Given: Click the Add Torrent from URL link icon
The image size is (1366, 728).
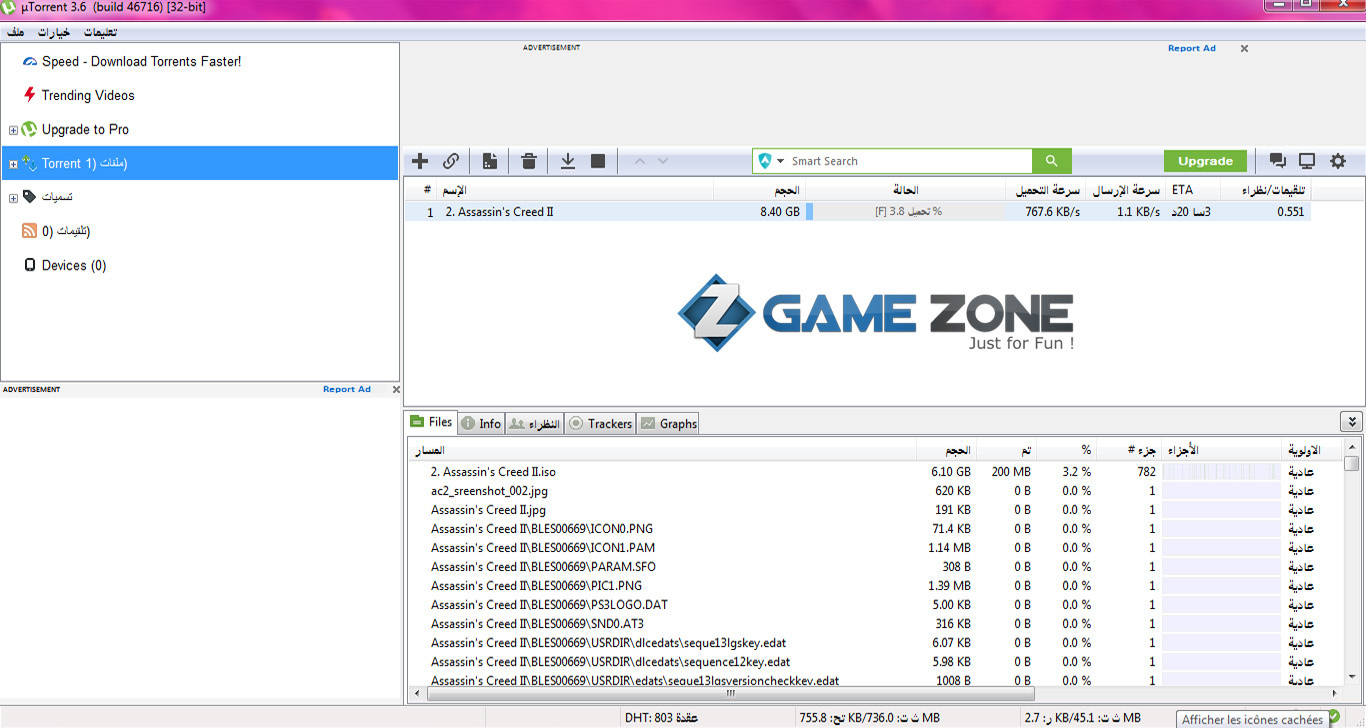Looking at the screenshot, I should tap(451, 161).
